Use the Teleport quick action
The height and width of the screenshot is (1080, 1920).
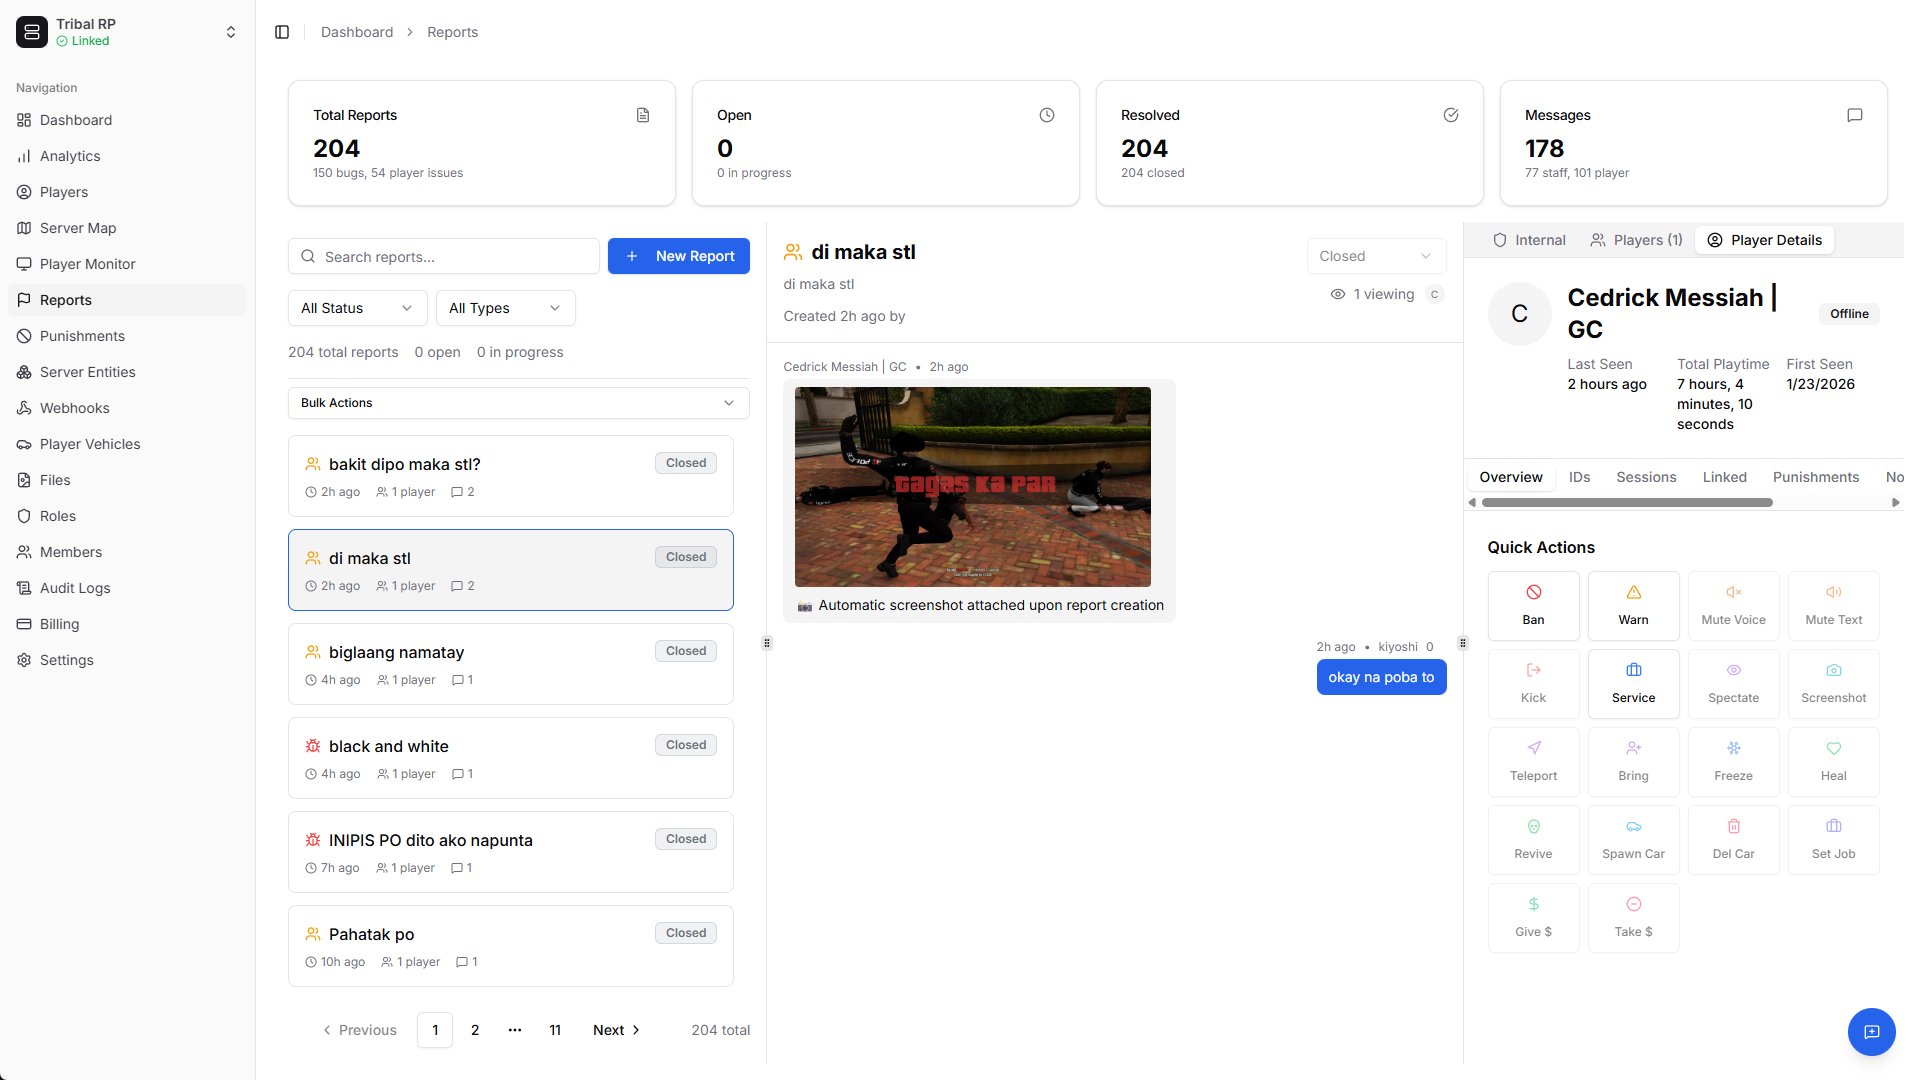coord(1533,762)
